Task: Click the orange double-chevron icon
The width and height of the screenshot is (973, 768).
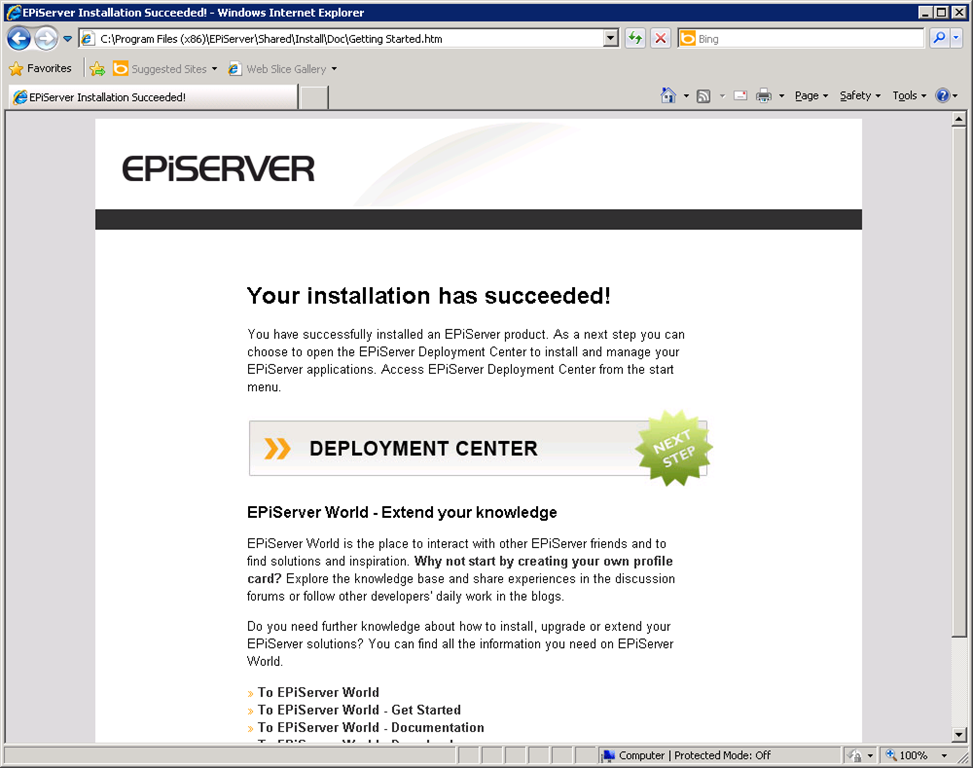Action: click(x=277, y=449)
